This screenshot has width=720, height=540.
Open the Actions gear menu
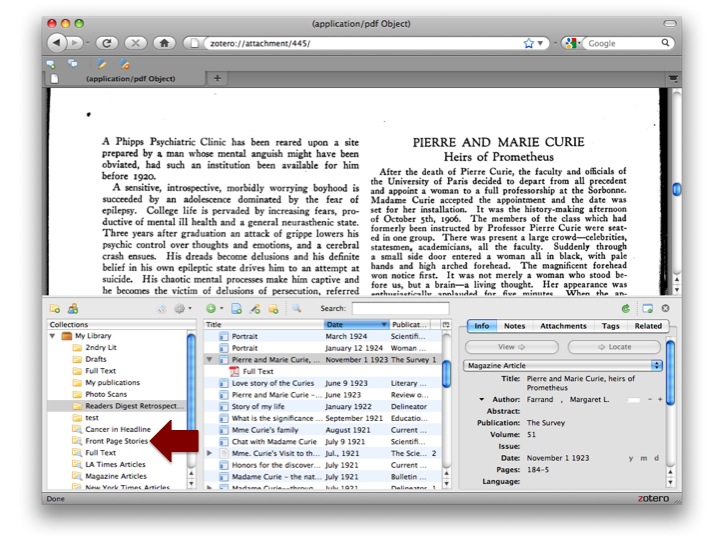coord(180,309)
